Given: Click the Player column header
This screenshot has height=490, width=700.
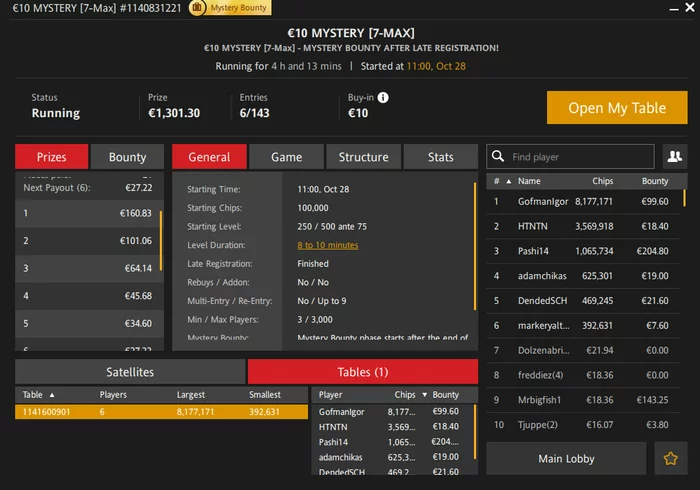Looking at the screenshot, I should point(330,394).
